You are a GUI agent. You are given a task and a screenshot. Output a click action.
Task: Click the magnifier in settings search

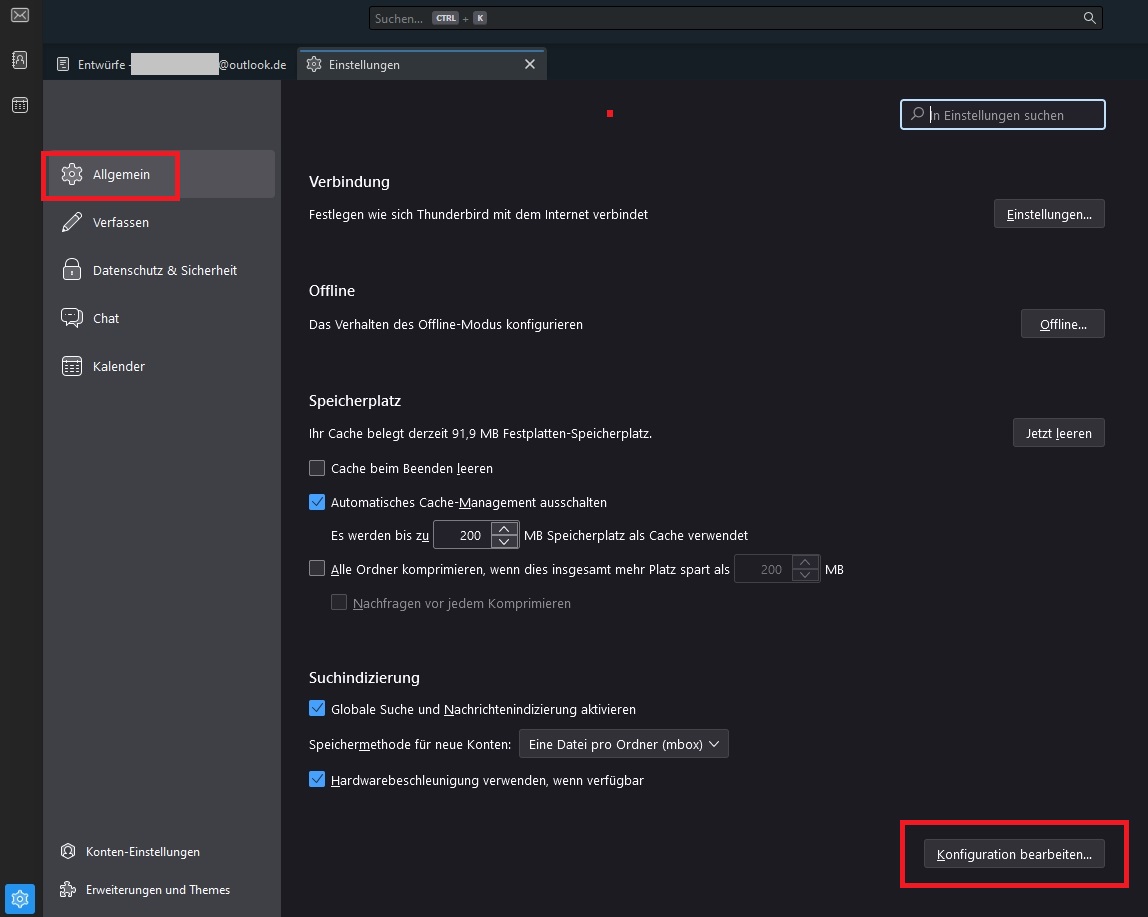[917, 114]
